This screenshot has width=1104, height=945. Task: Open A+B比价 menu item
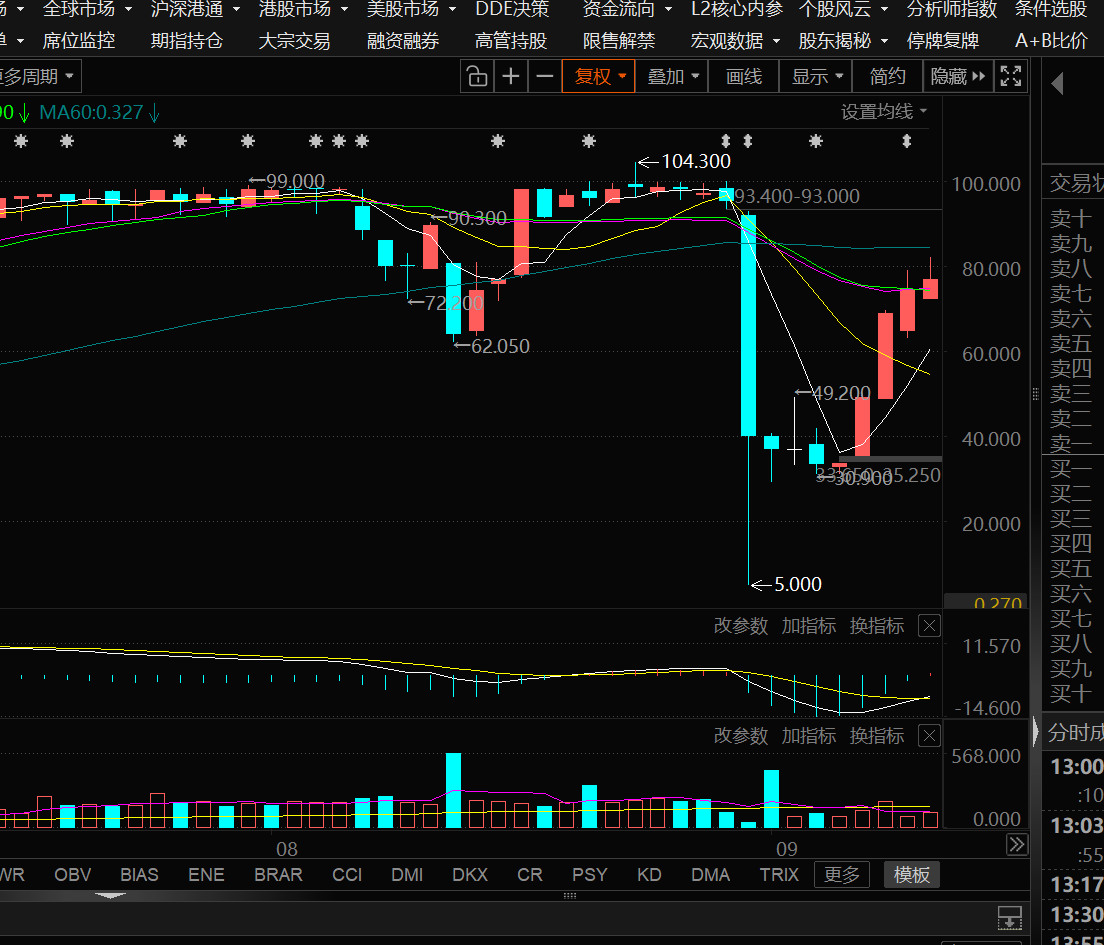click(x=1051, y=41)
